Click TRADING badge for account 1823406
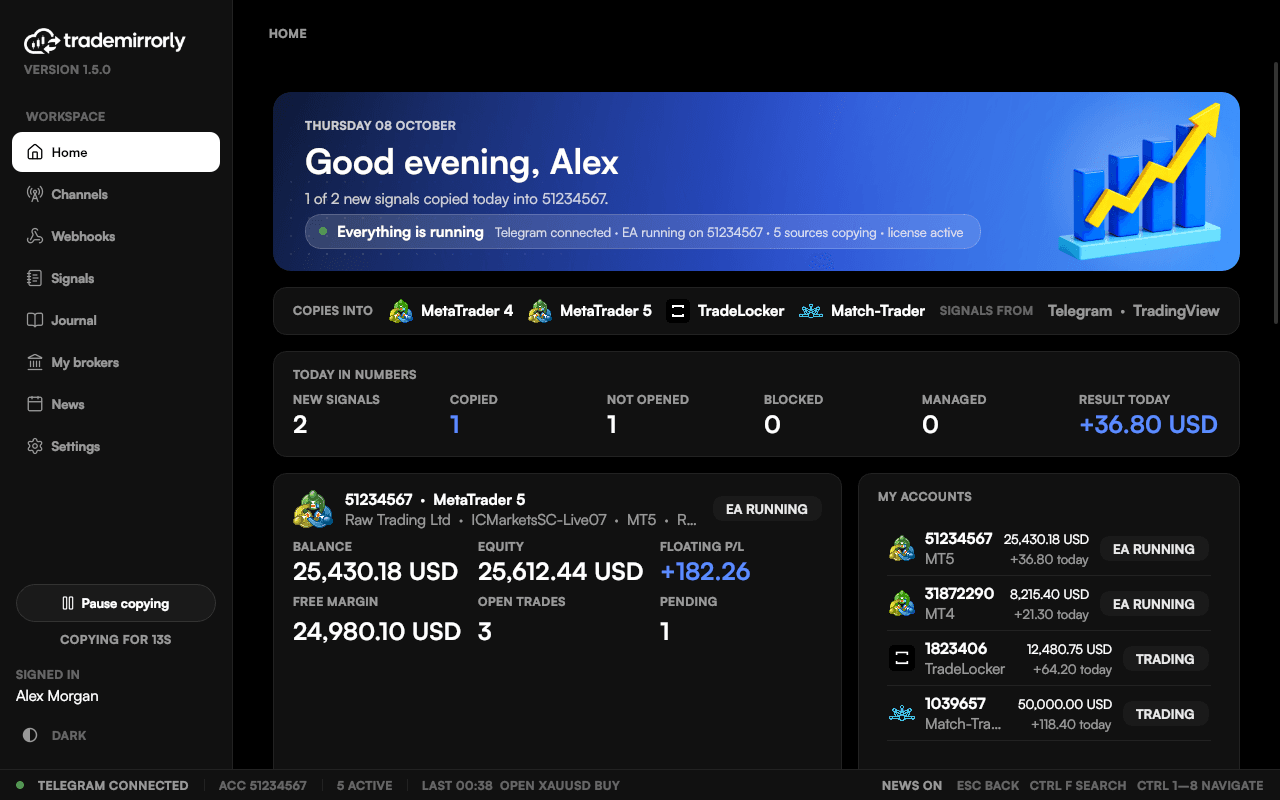Screen dimensions: 1280x800 click(1165, 659)
